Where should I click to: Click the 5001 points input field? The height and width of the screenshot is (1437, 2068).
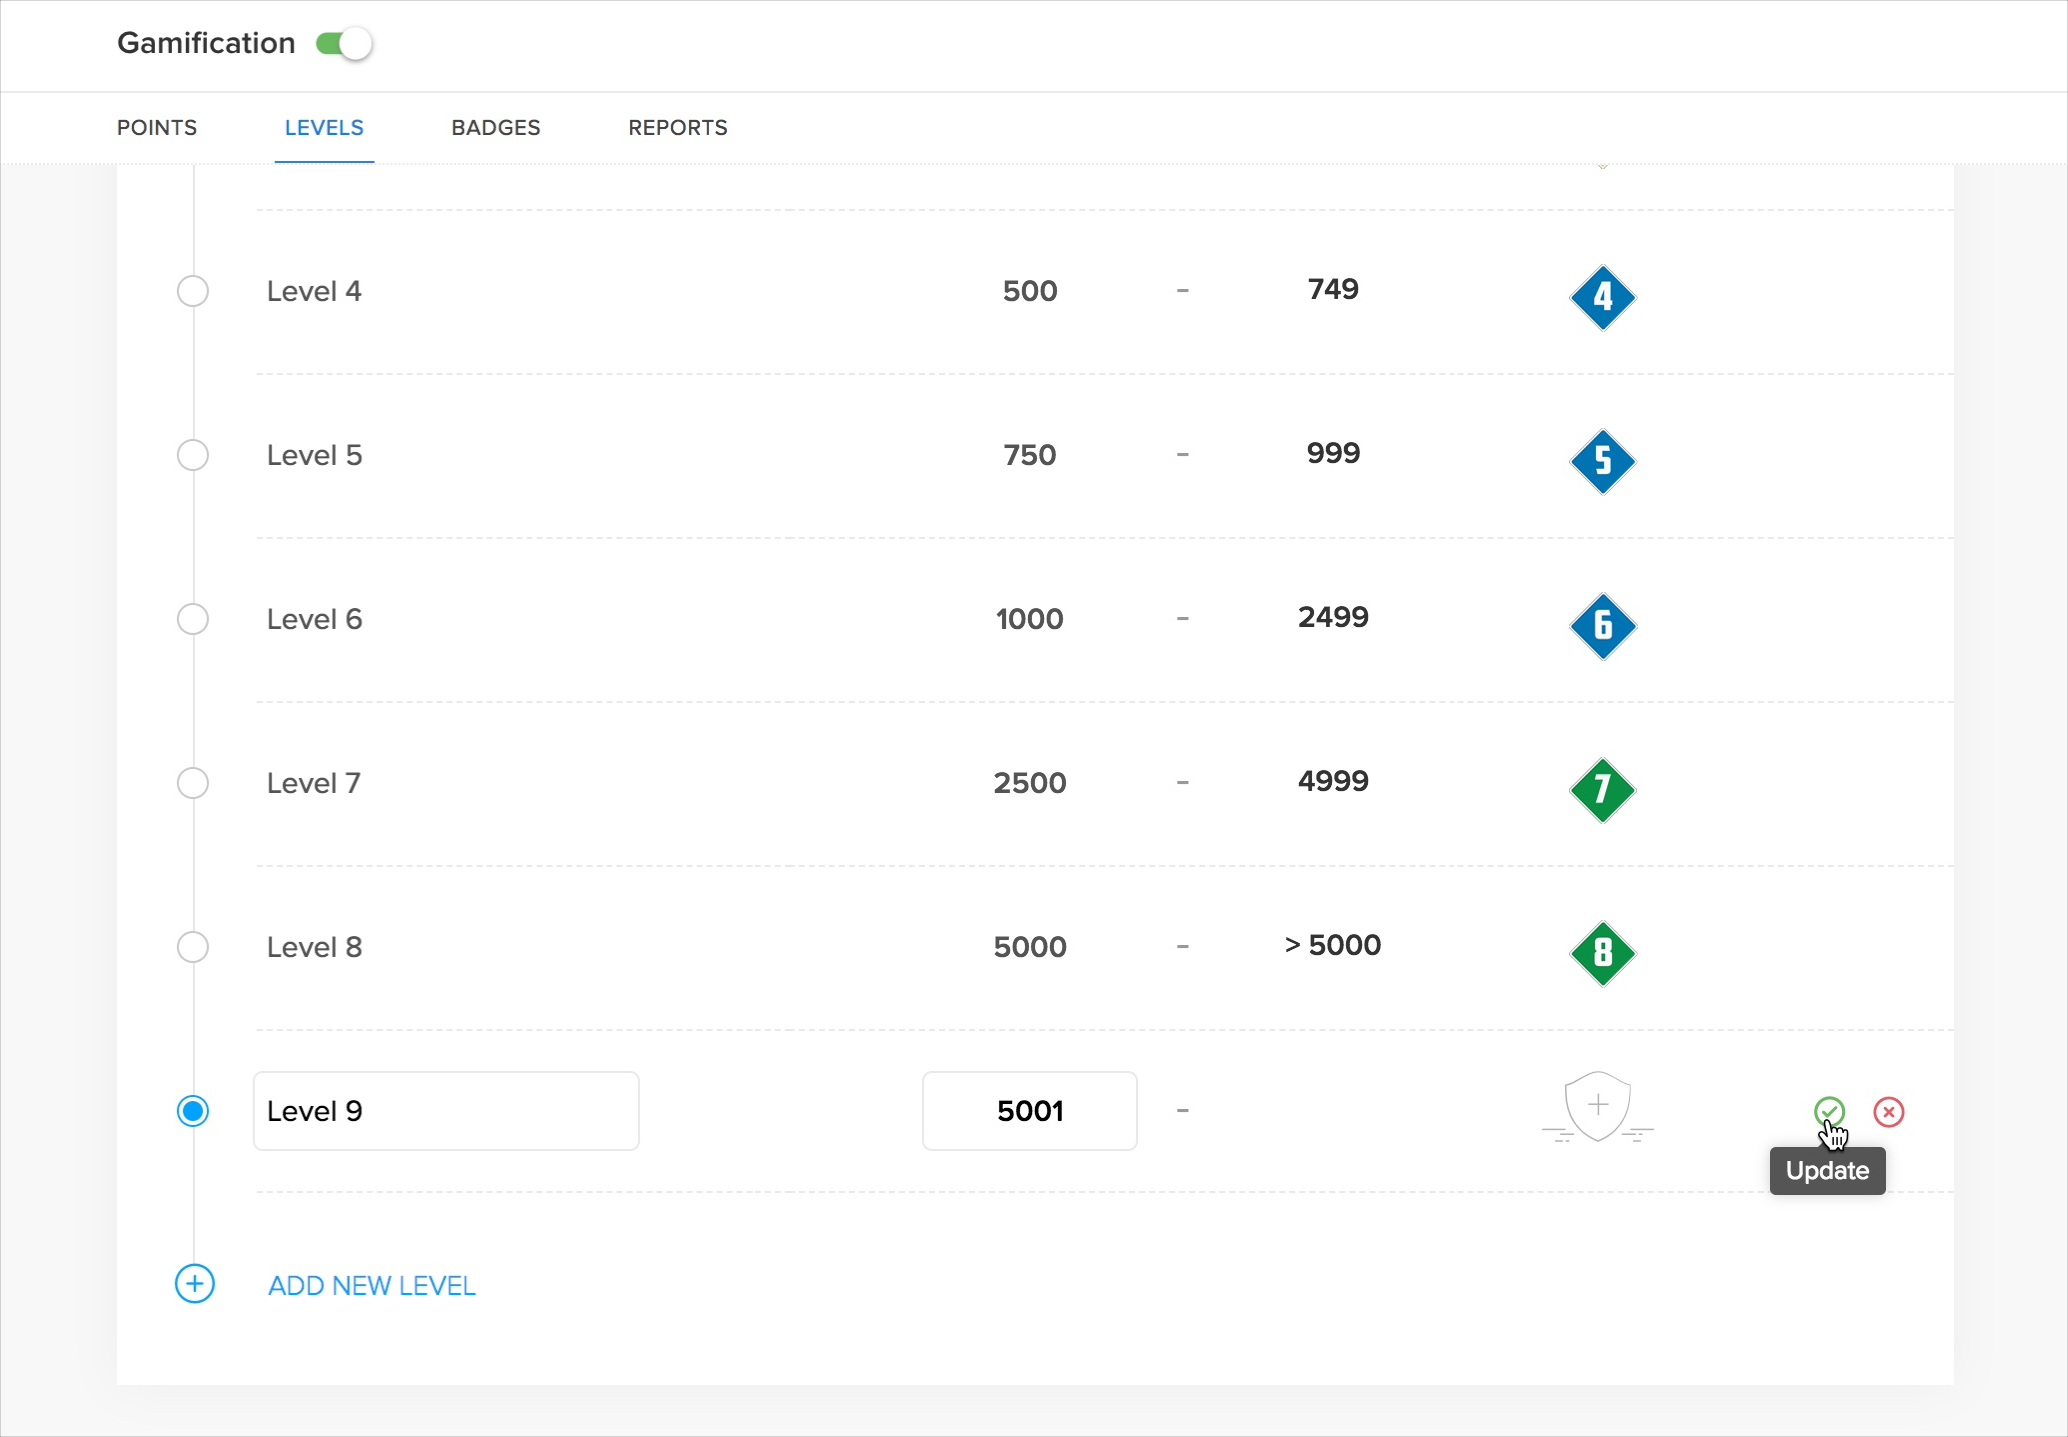1029,1111
